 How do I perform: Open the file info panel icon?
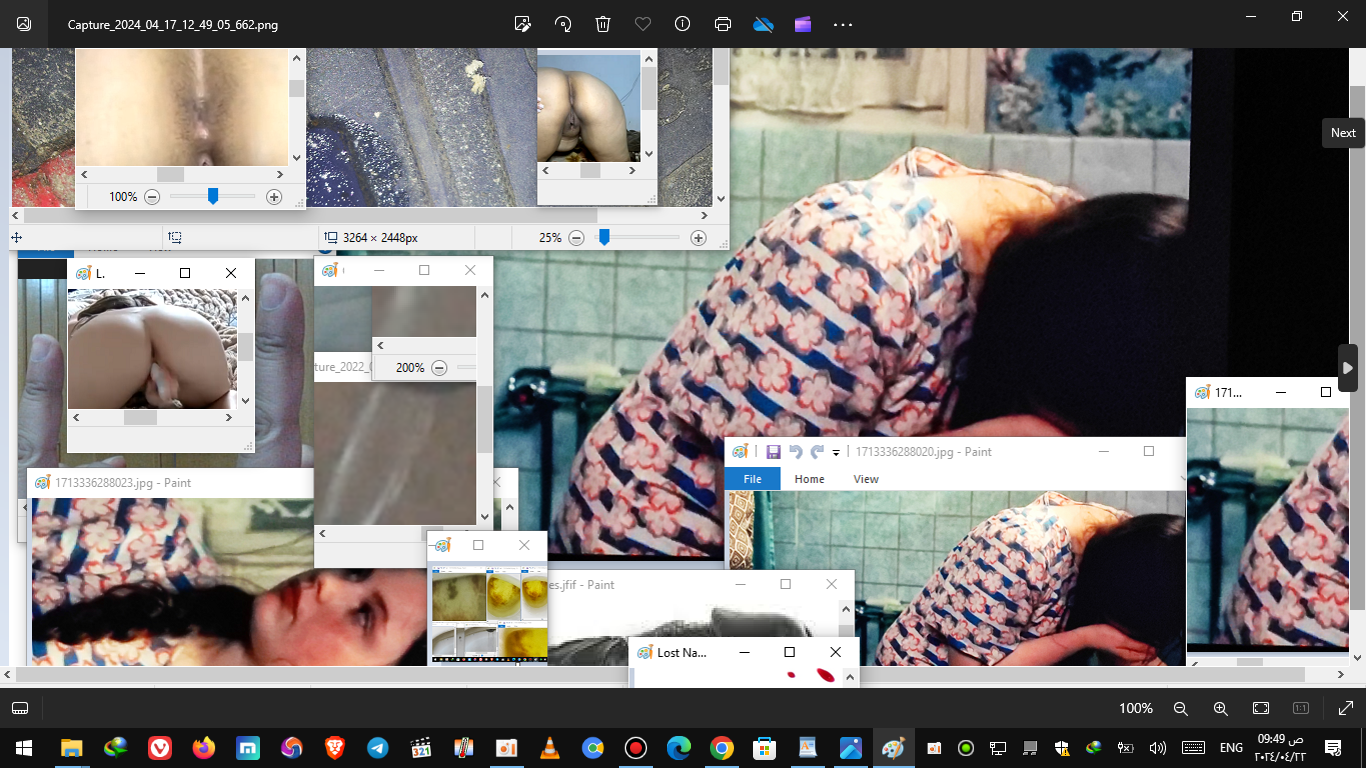point(683,24)
